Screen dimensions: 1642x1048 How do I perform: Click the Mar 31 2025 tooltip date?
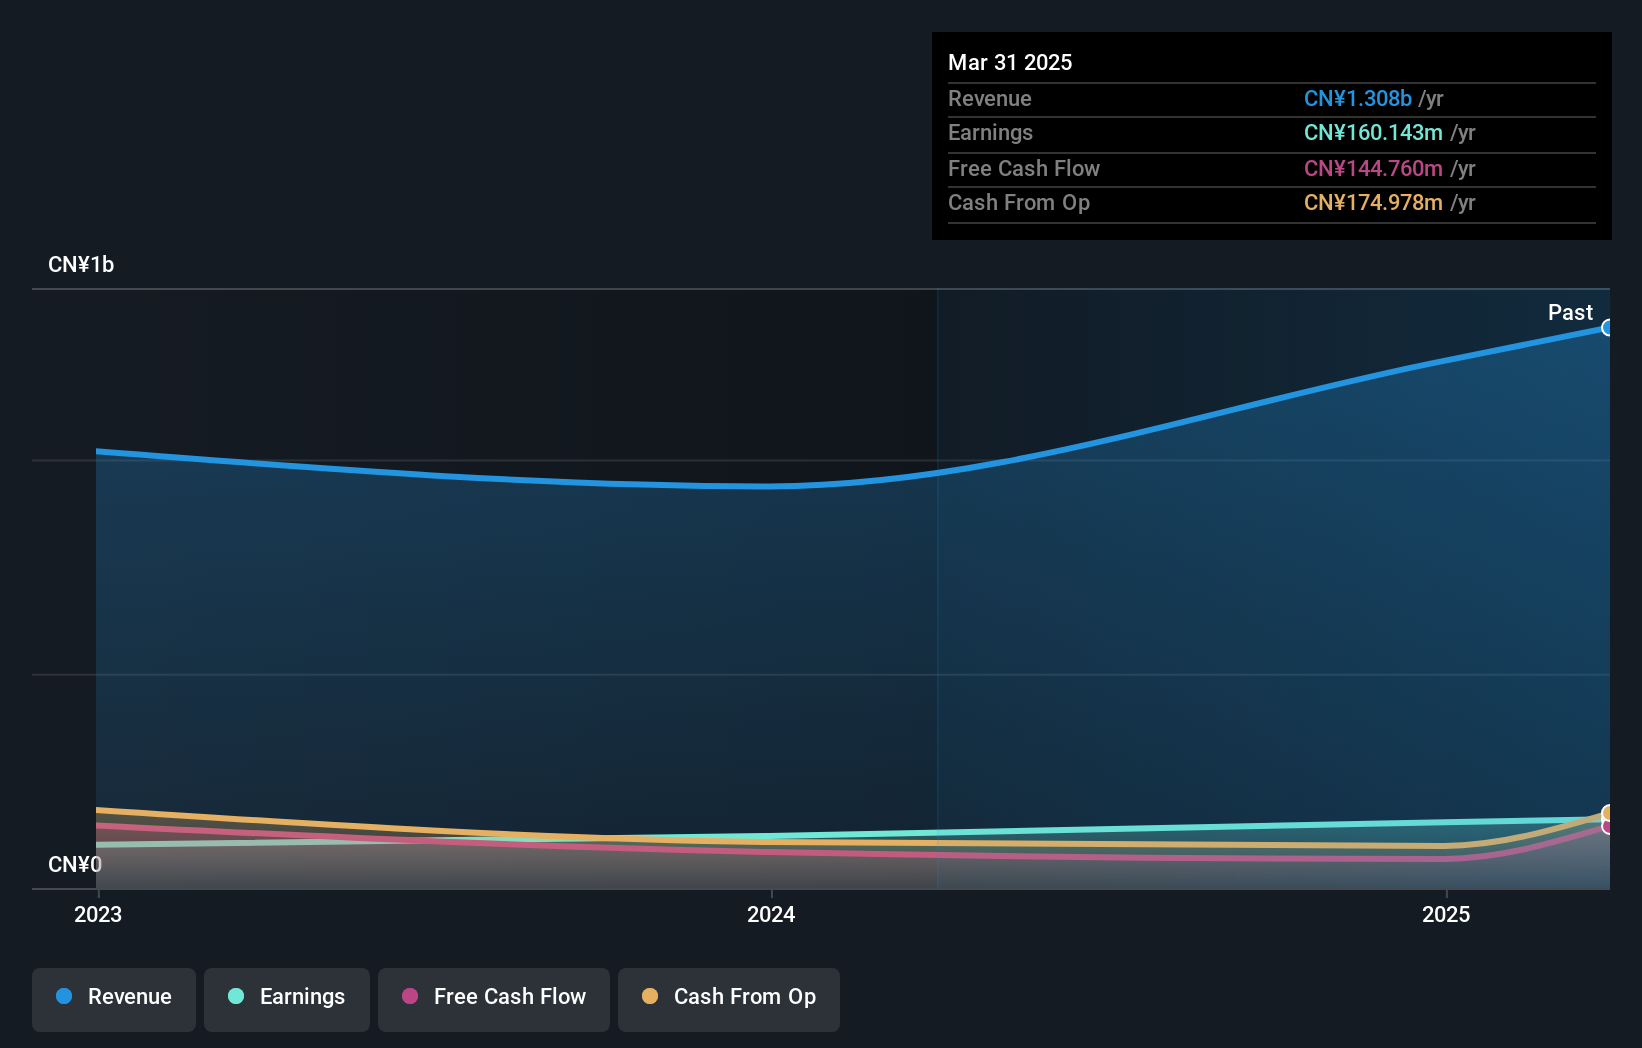[x=1010, y=62]
